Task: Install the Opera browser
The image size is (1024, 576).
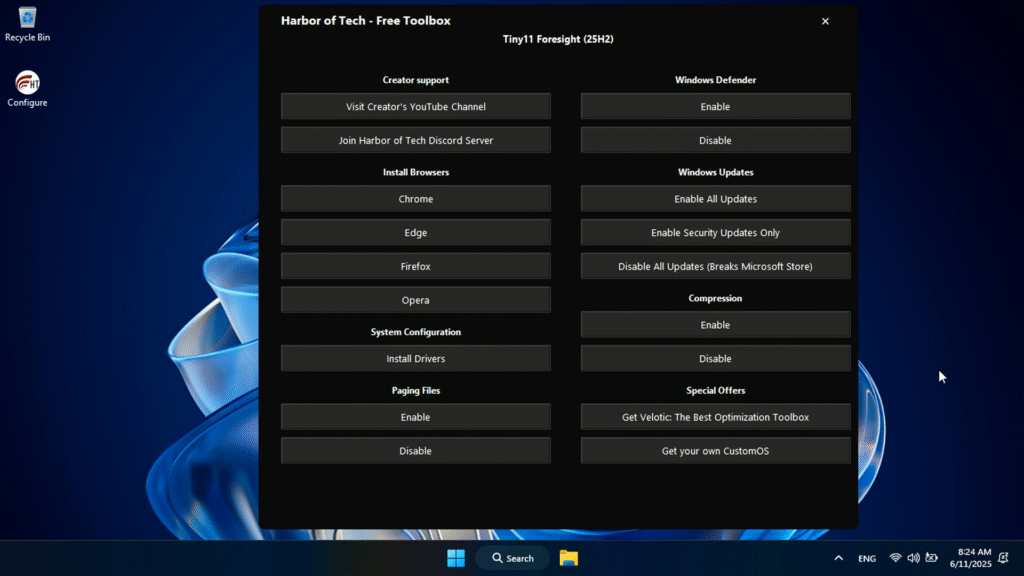Action: click(416, 300)
